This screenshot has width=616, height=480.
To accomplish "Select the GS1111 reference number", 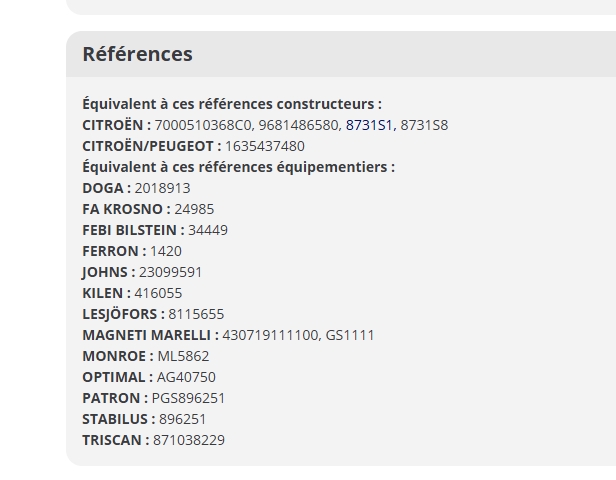I will tap(350, 335).
